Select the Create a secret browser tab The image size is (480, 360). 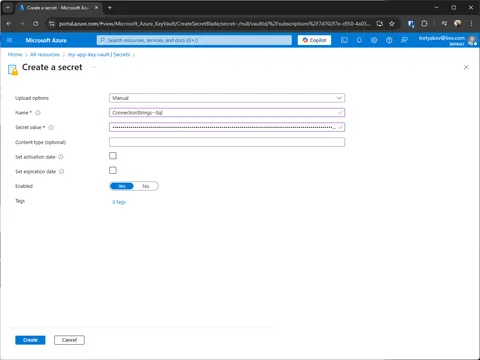click(58, 7)
